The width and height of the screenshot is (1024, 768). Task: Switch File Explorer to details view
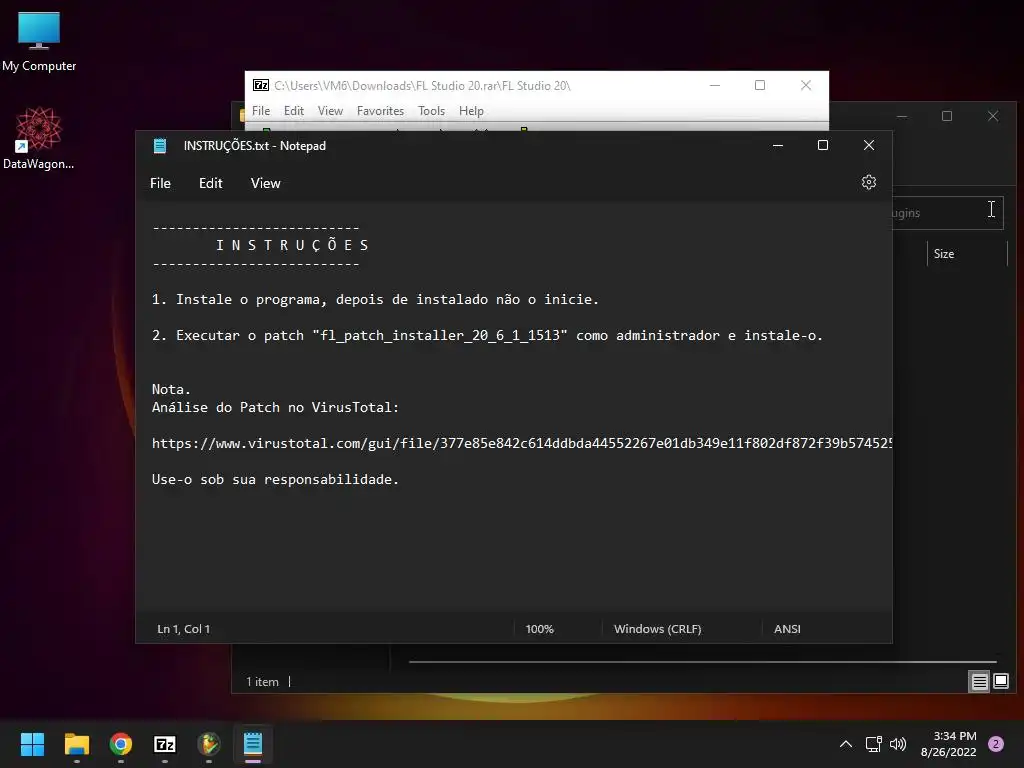(x=979, y=682)
